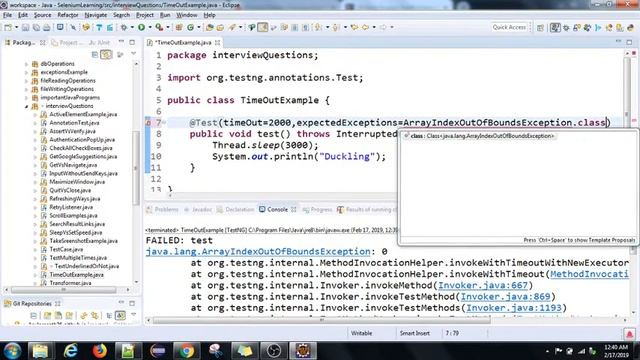Open the Invoker.java:869 stack trace link
Screen dimensions: 640x360
pos(505,297)
